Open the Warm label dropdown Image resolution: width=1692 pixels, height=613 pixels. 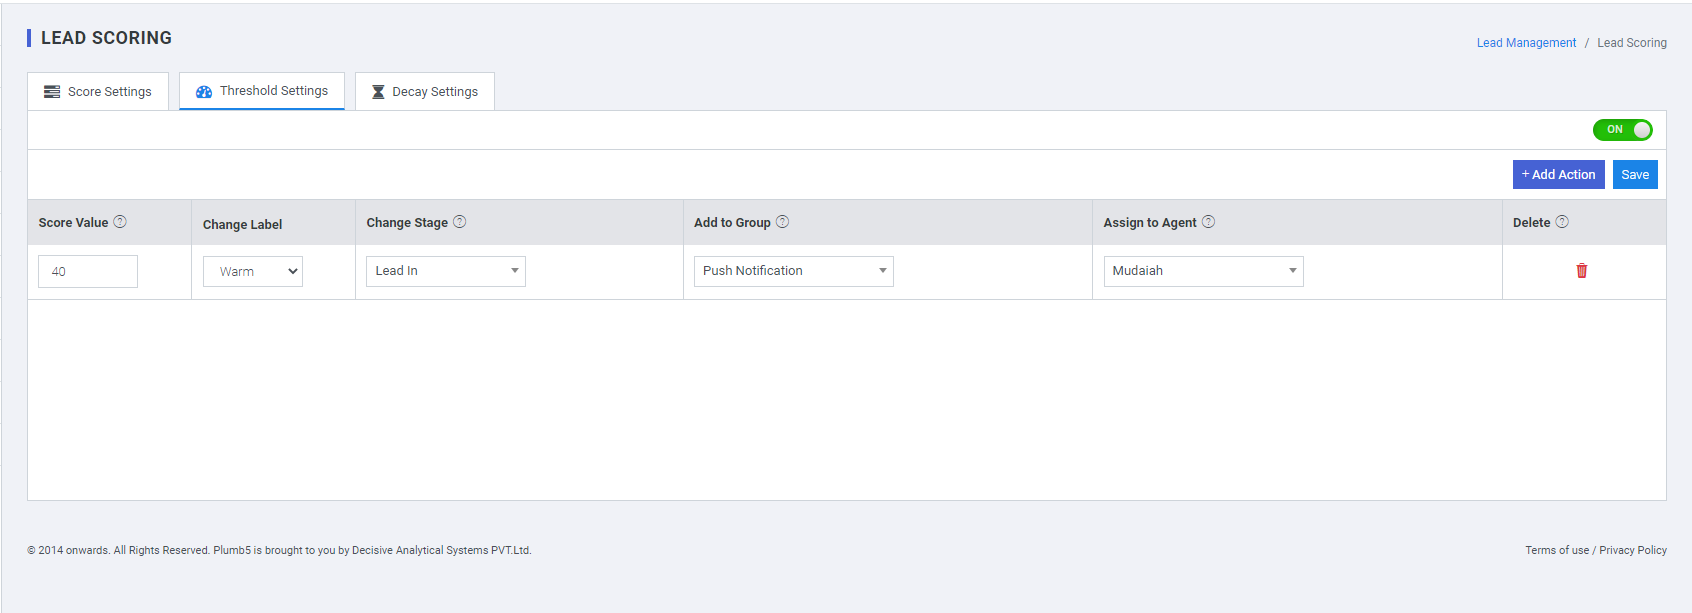[253, 271]
